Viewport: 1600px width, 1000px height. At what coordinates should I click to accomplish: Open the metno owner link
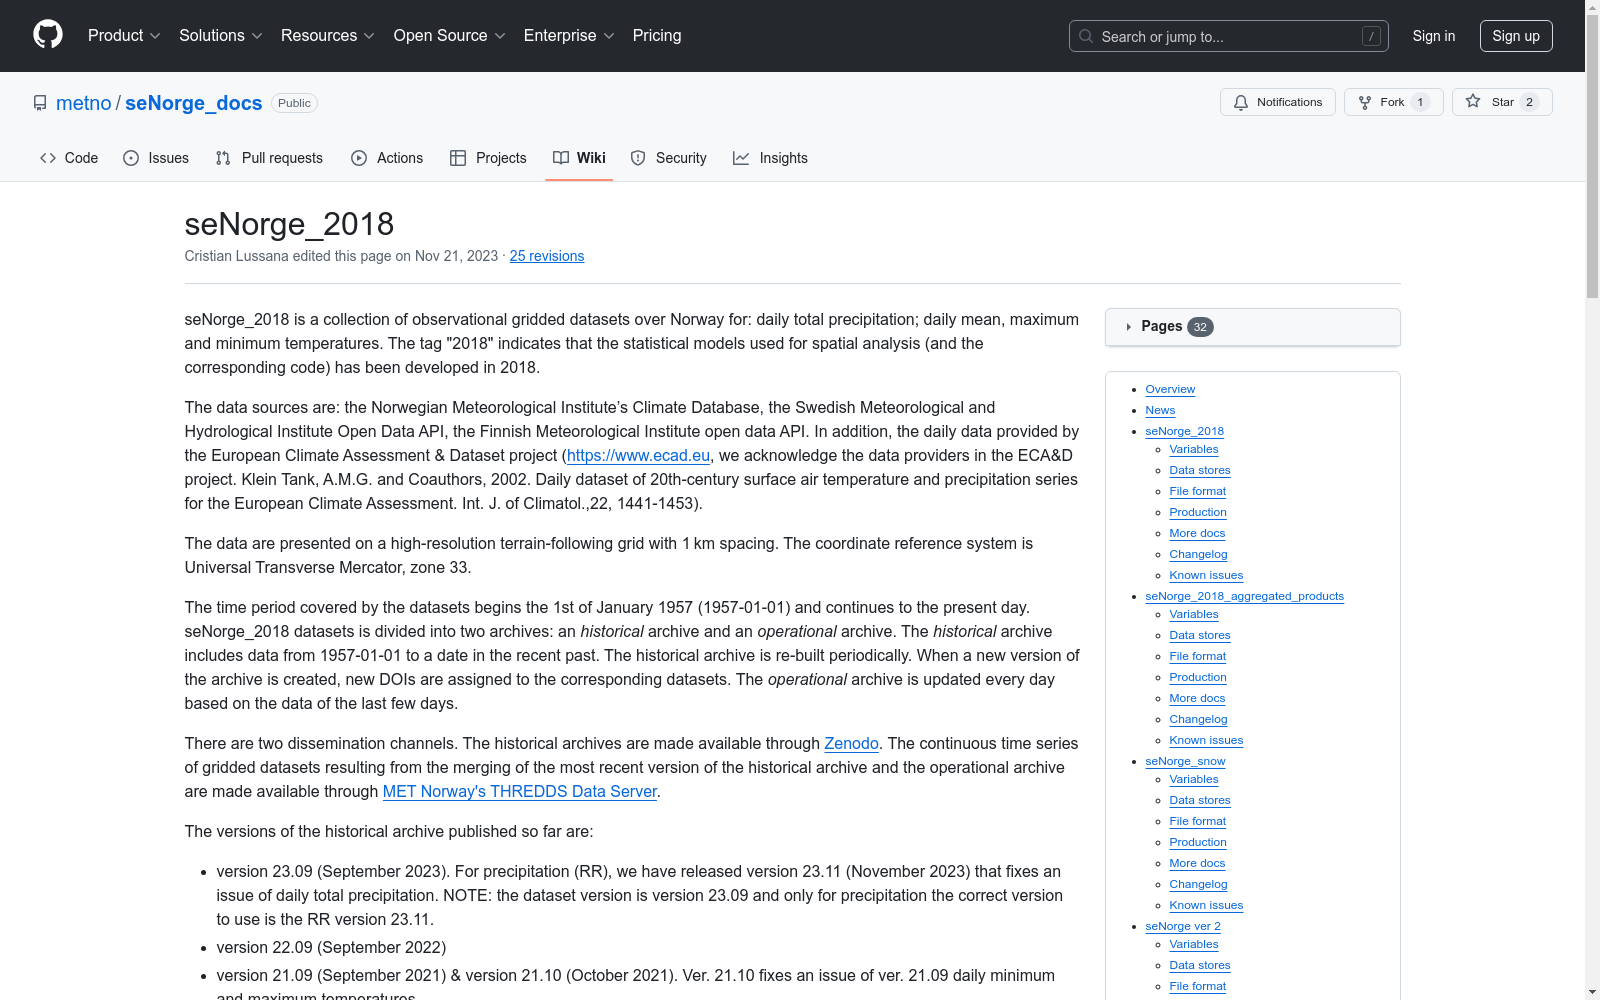point(84,103)
